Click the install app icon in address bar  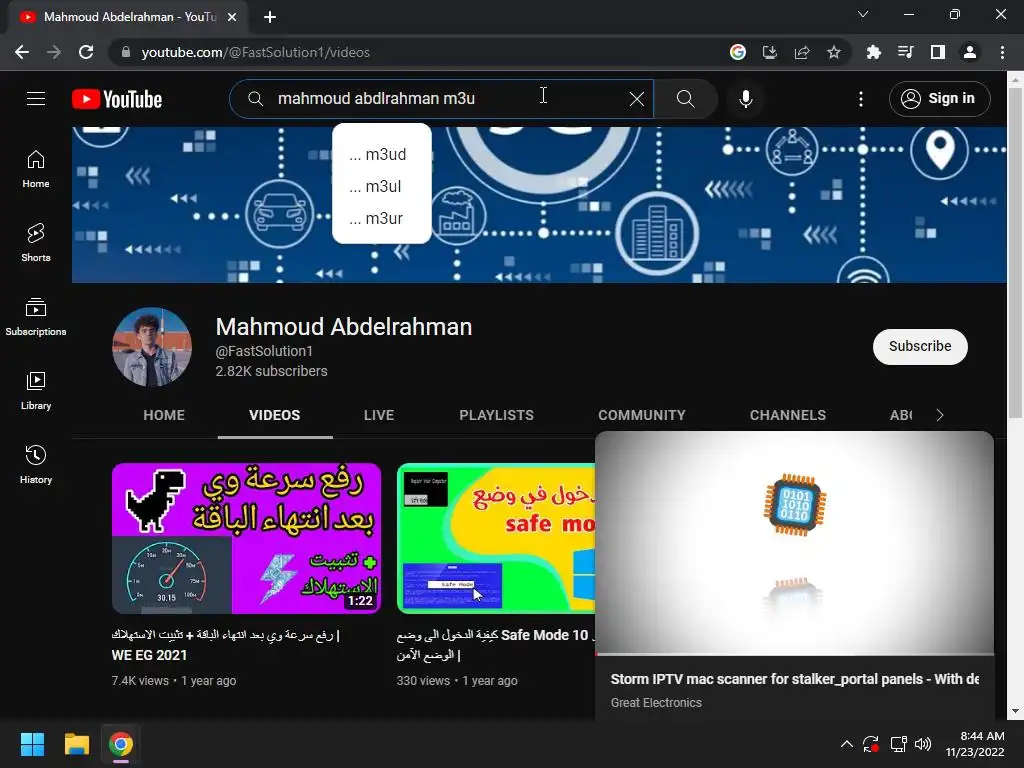[770, 52]
